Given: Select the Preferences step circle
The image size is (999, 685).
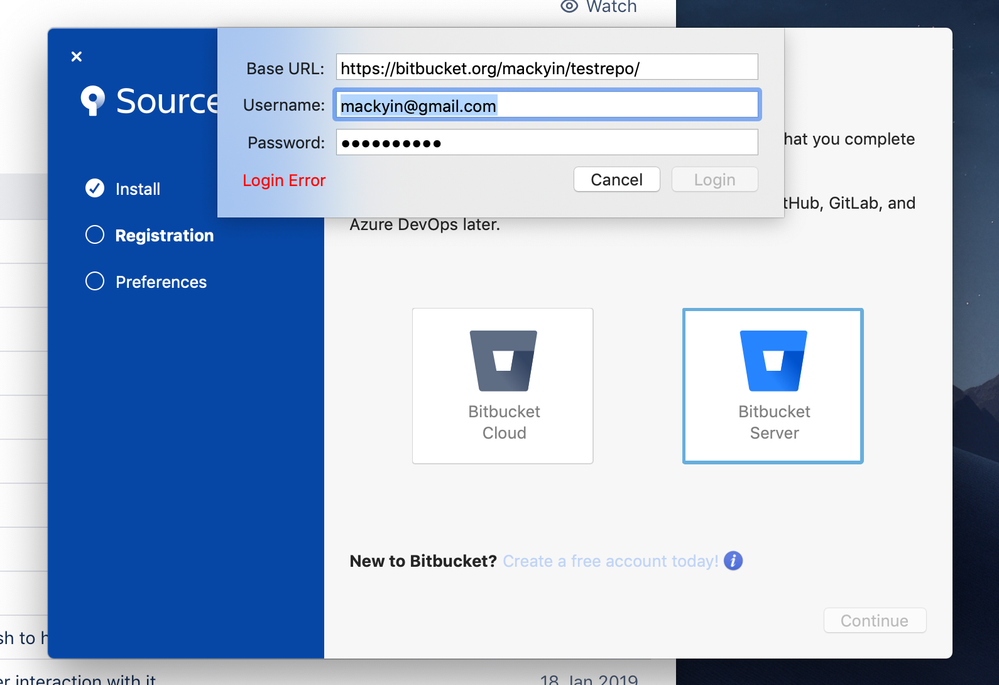Looking at the screenshot, I should point(95,281).
